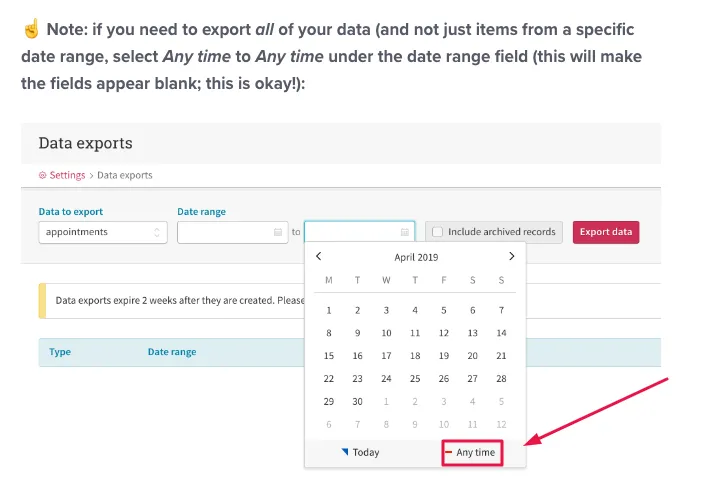Click calendar icon in end date field

click(x=404, y=232)
